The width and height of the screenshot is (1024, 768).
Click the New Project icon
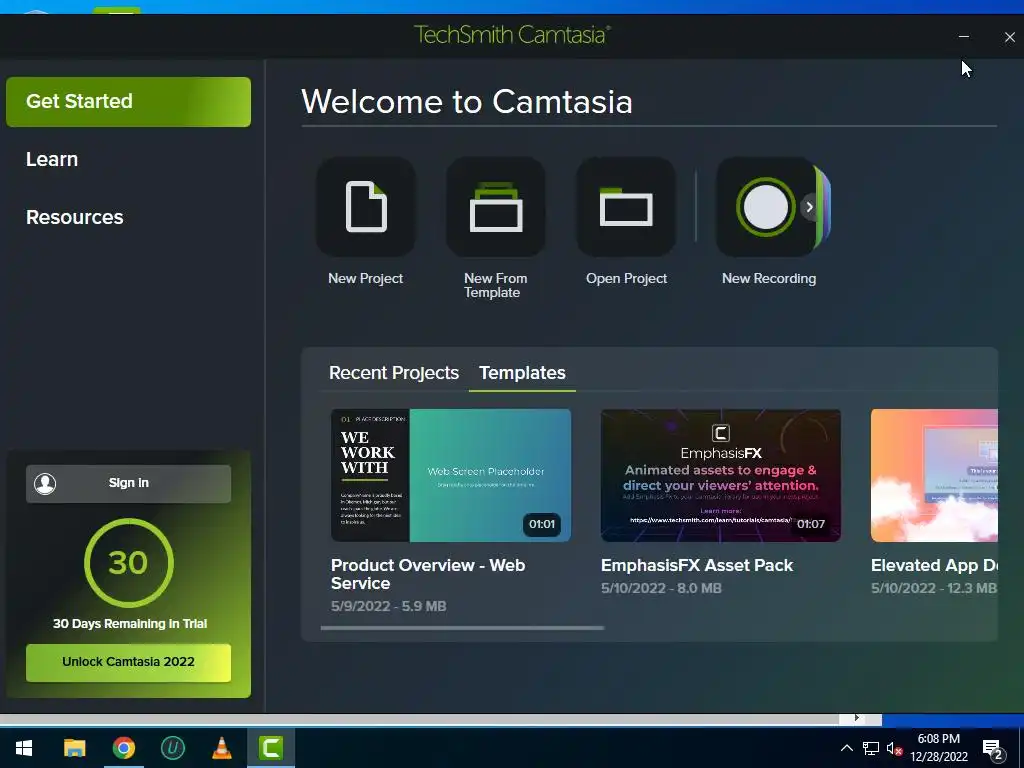pos(366,207)
